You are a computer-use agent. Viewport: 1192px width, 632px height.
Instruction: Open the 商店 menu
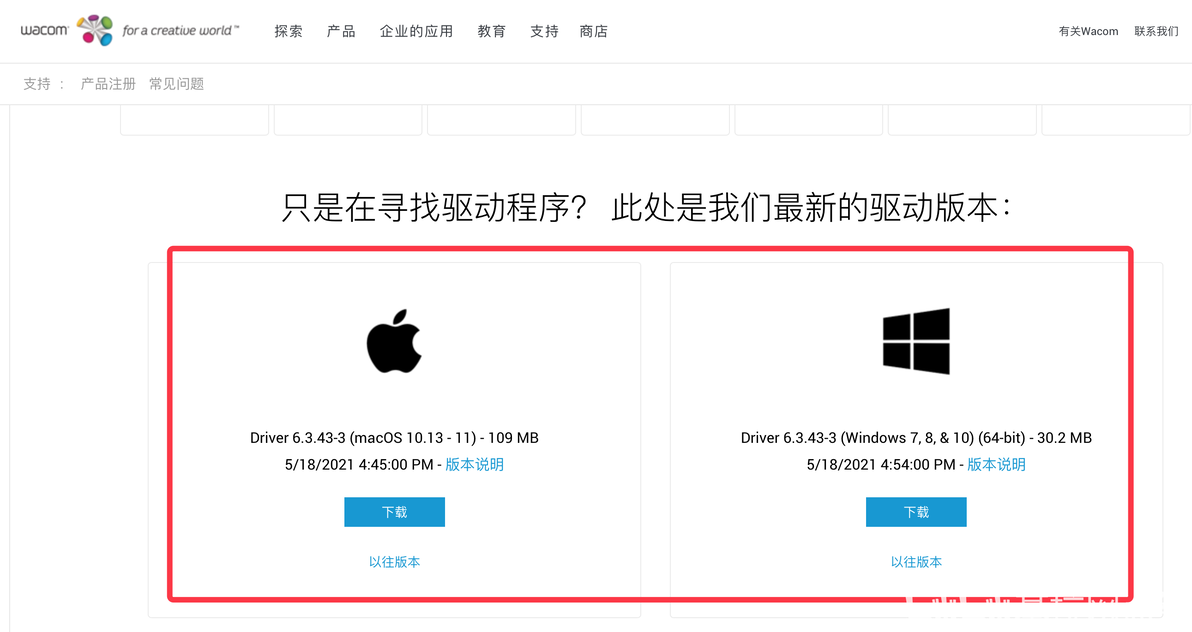click(x=594, y=31)
